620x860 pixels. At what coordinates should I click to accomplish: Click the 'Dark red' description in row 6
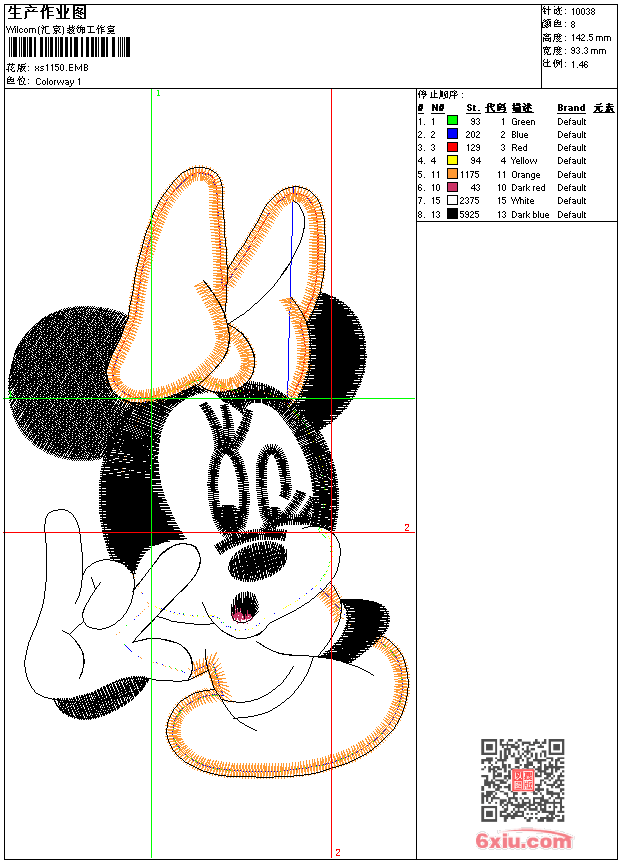[528, 188]
